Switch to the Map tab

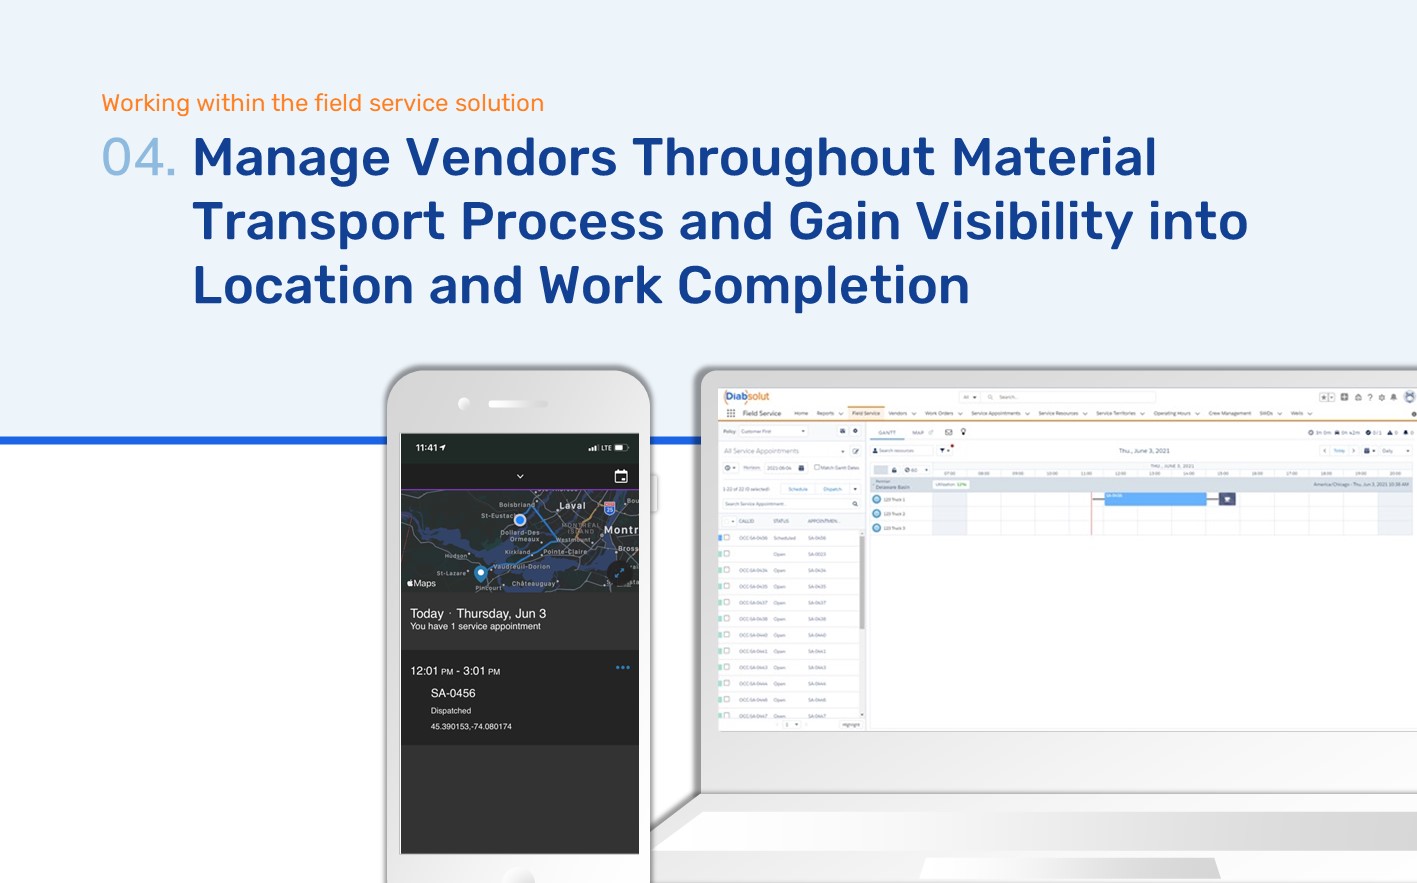coord(918,432)
